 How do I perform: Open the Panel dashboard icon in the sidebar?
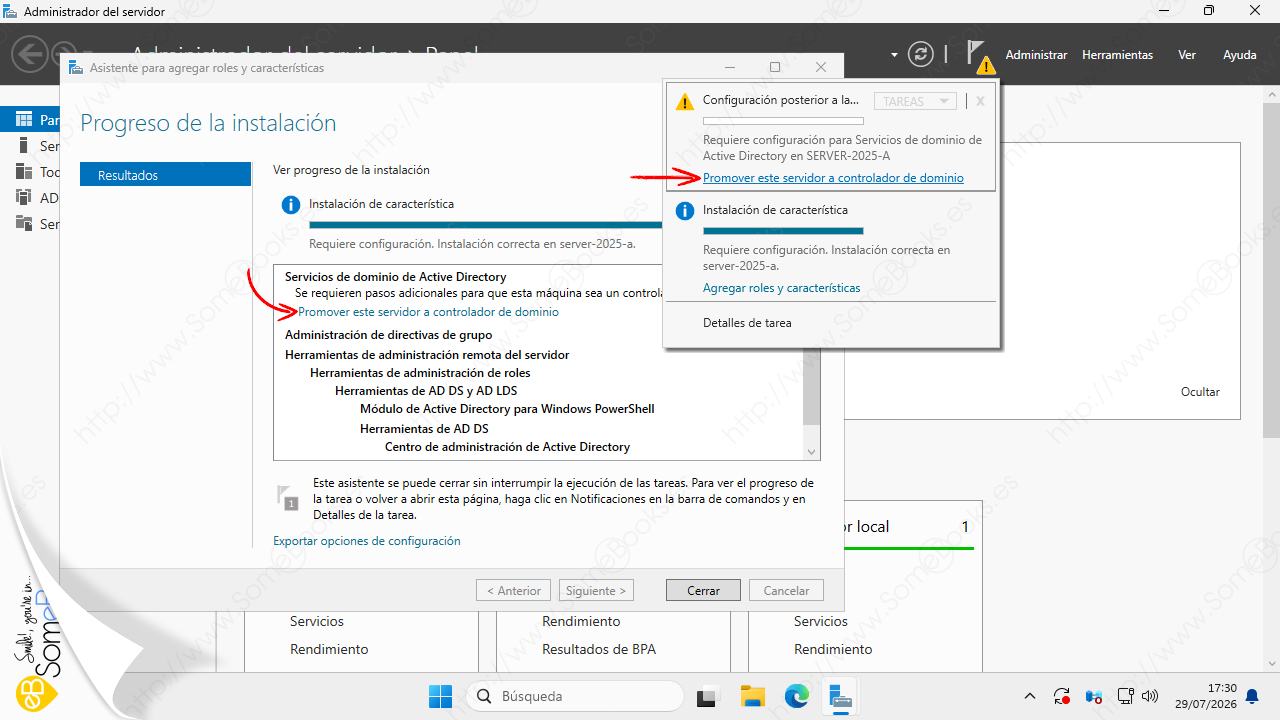(24, 120)
